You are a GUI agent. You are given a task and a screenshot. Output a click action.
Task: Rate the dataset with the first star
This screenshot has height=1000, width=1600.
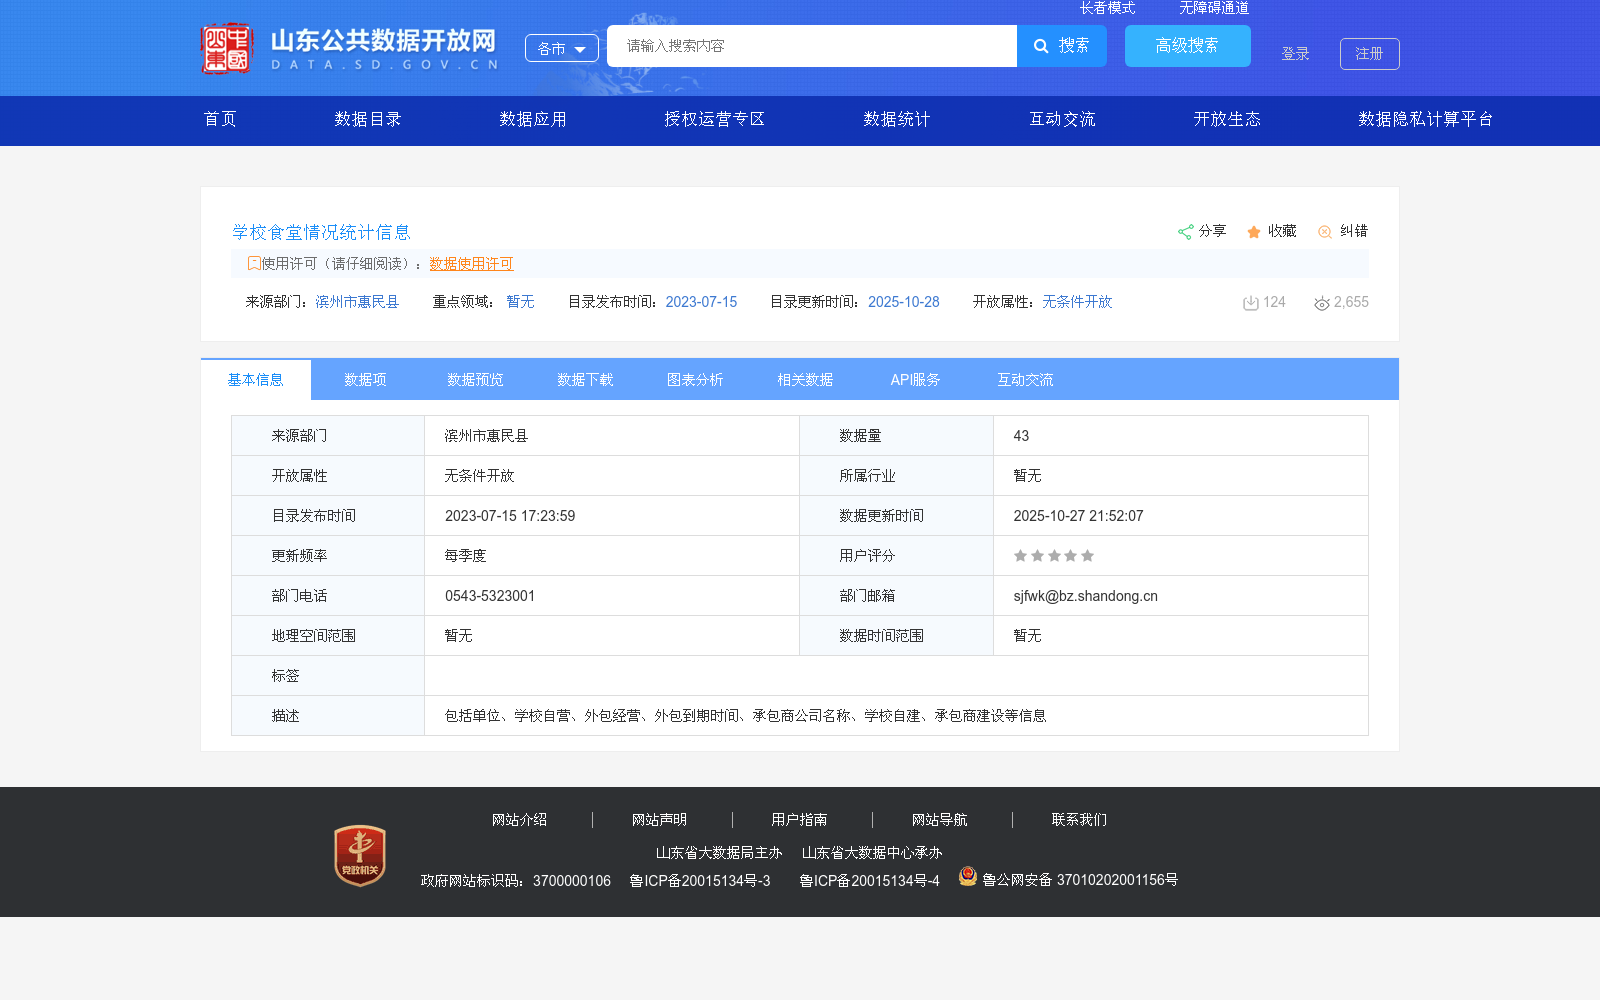coord(1020,556)
